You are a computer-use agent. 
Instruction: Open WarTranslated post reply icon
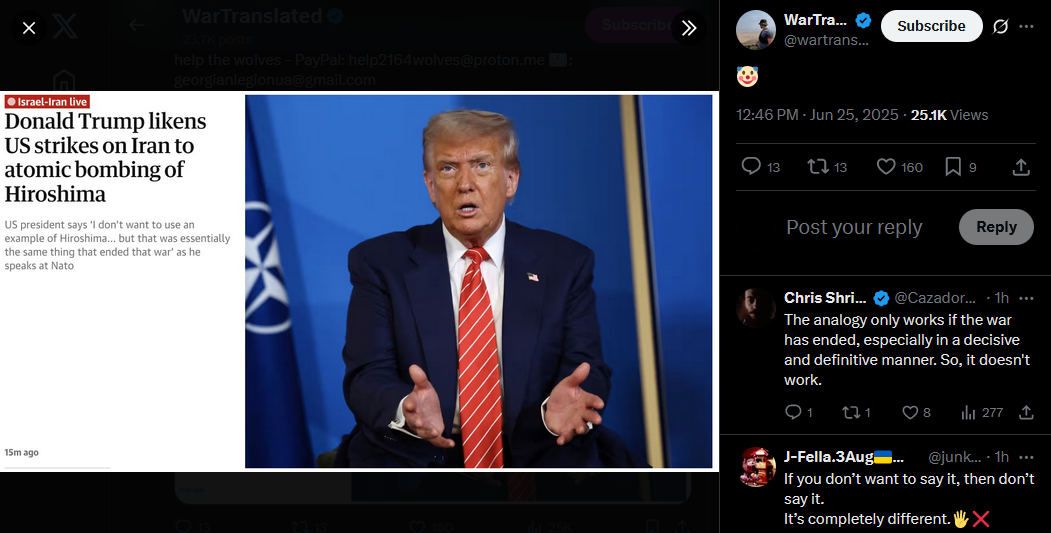point(751,166)
